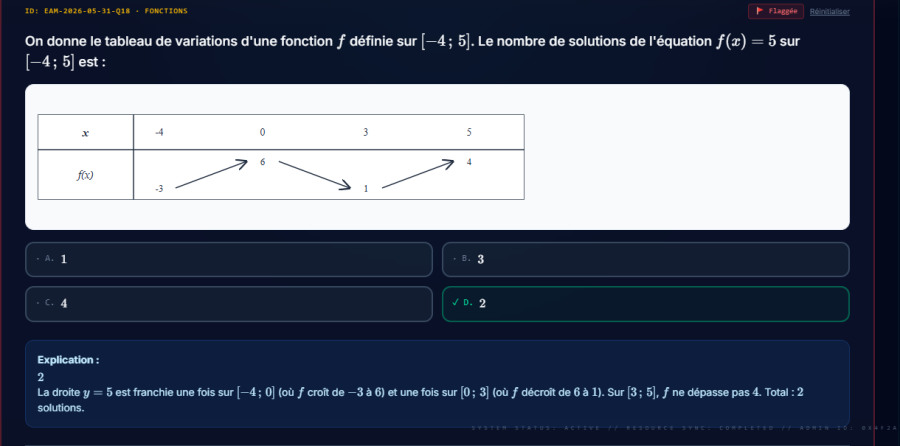Click the maximum value 6 in the table
The width and height of the screenshot is (900, 446).
[x=262, y=162]
